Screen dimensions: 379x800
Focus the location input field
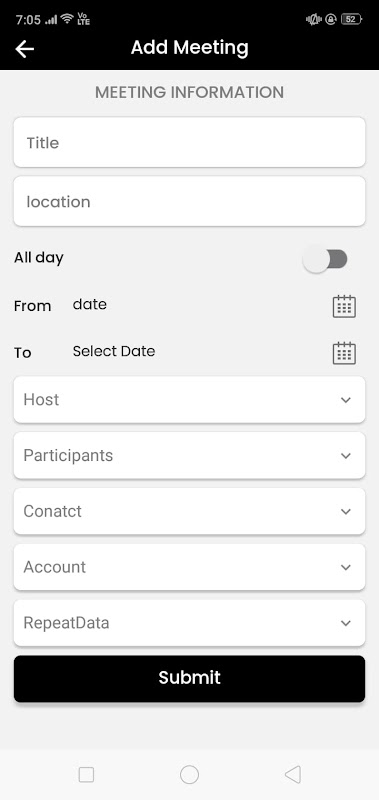tap(189, 201)
